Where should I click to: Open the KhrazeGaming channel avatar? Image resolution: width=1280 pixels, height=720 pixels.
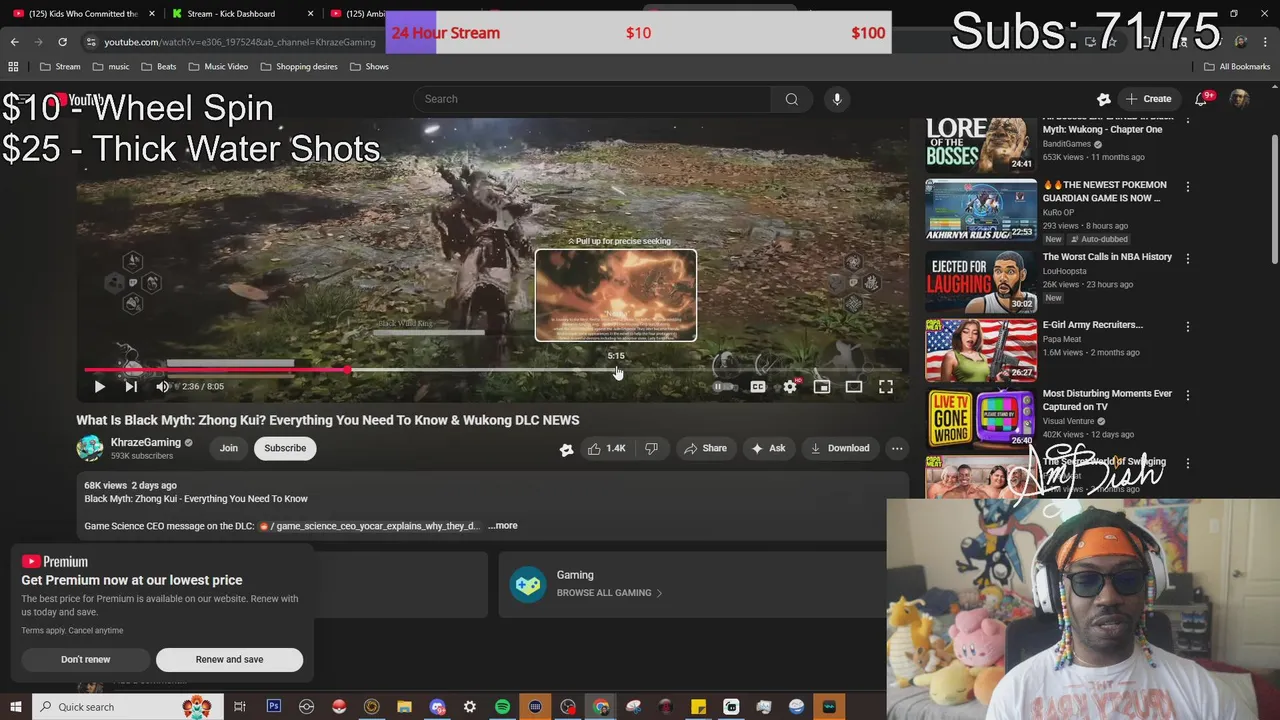90,448
